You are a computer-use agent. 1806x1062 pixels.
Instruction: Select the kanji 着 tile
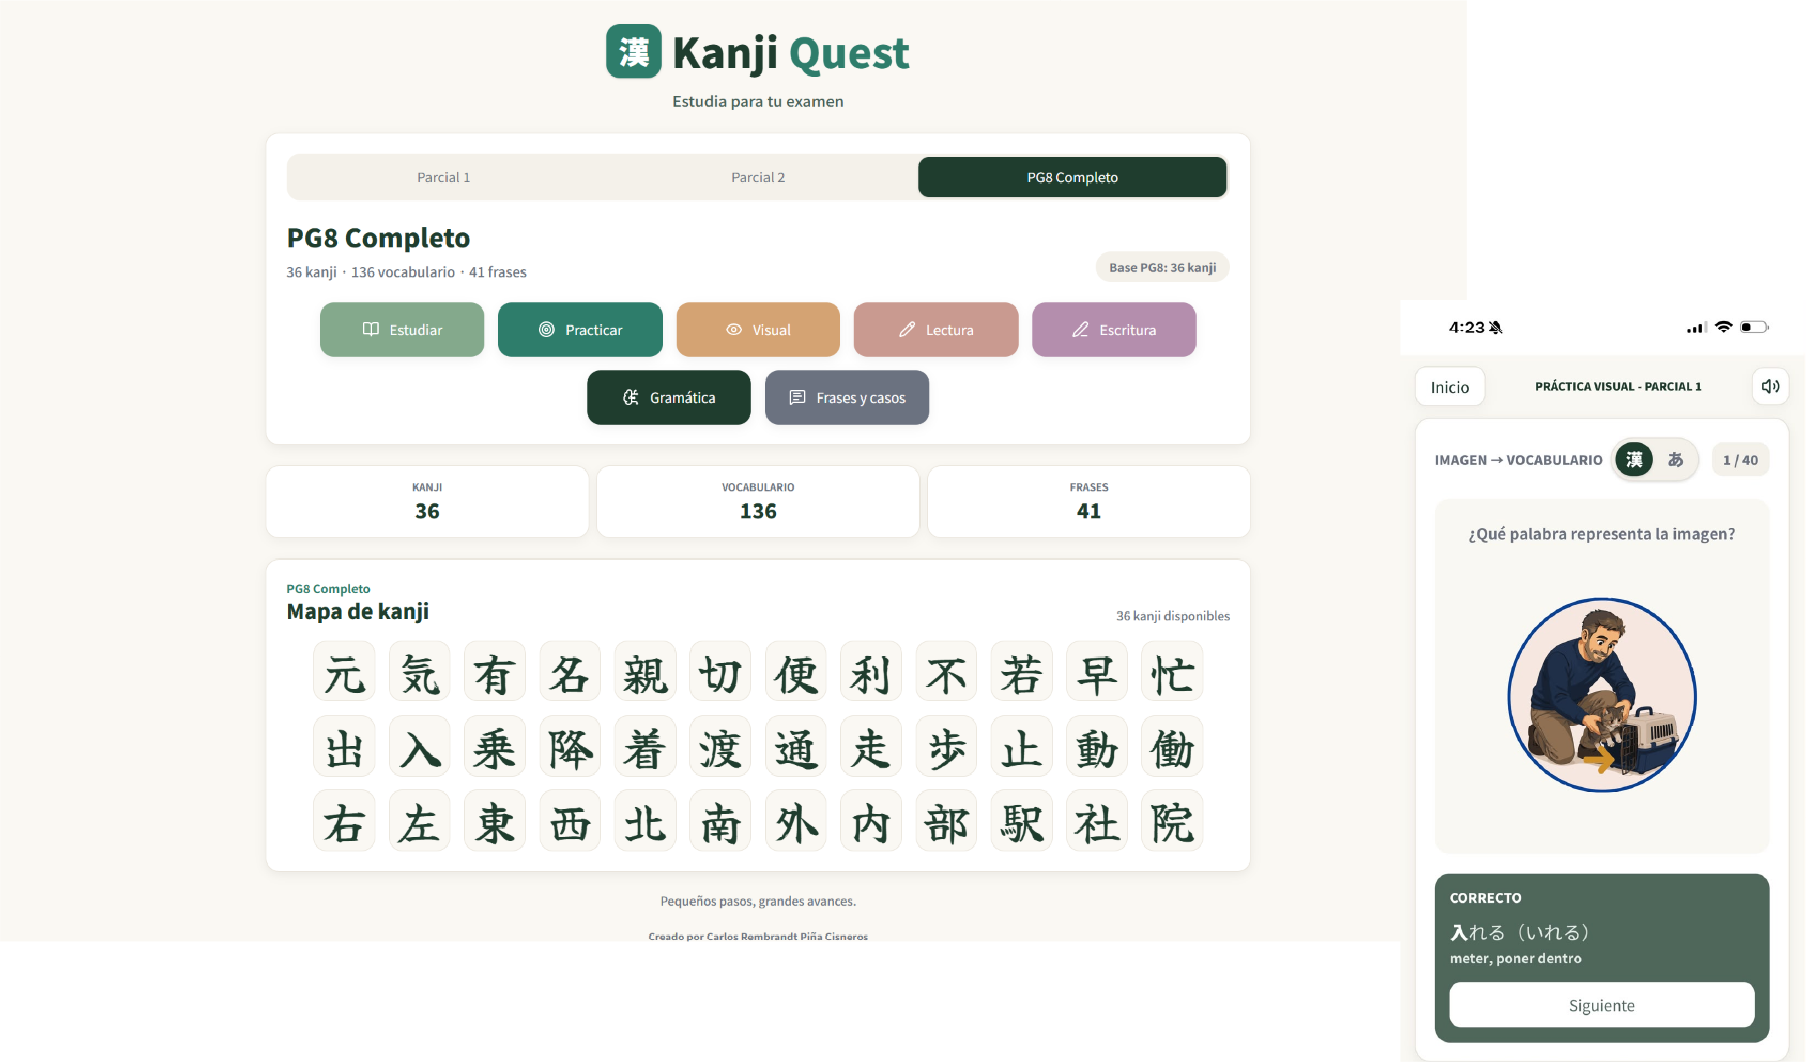[646, 746]
